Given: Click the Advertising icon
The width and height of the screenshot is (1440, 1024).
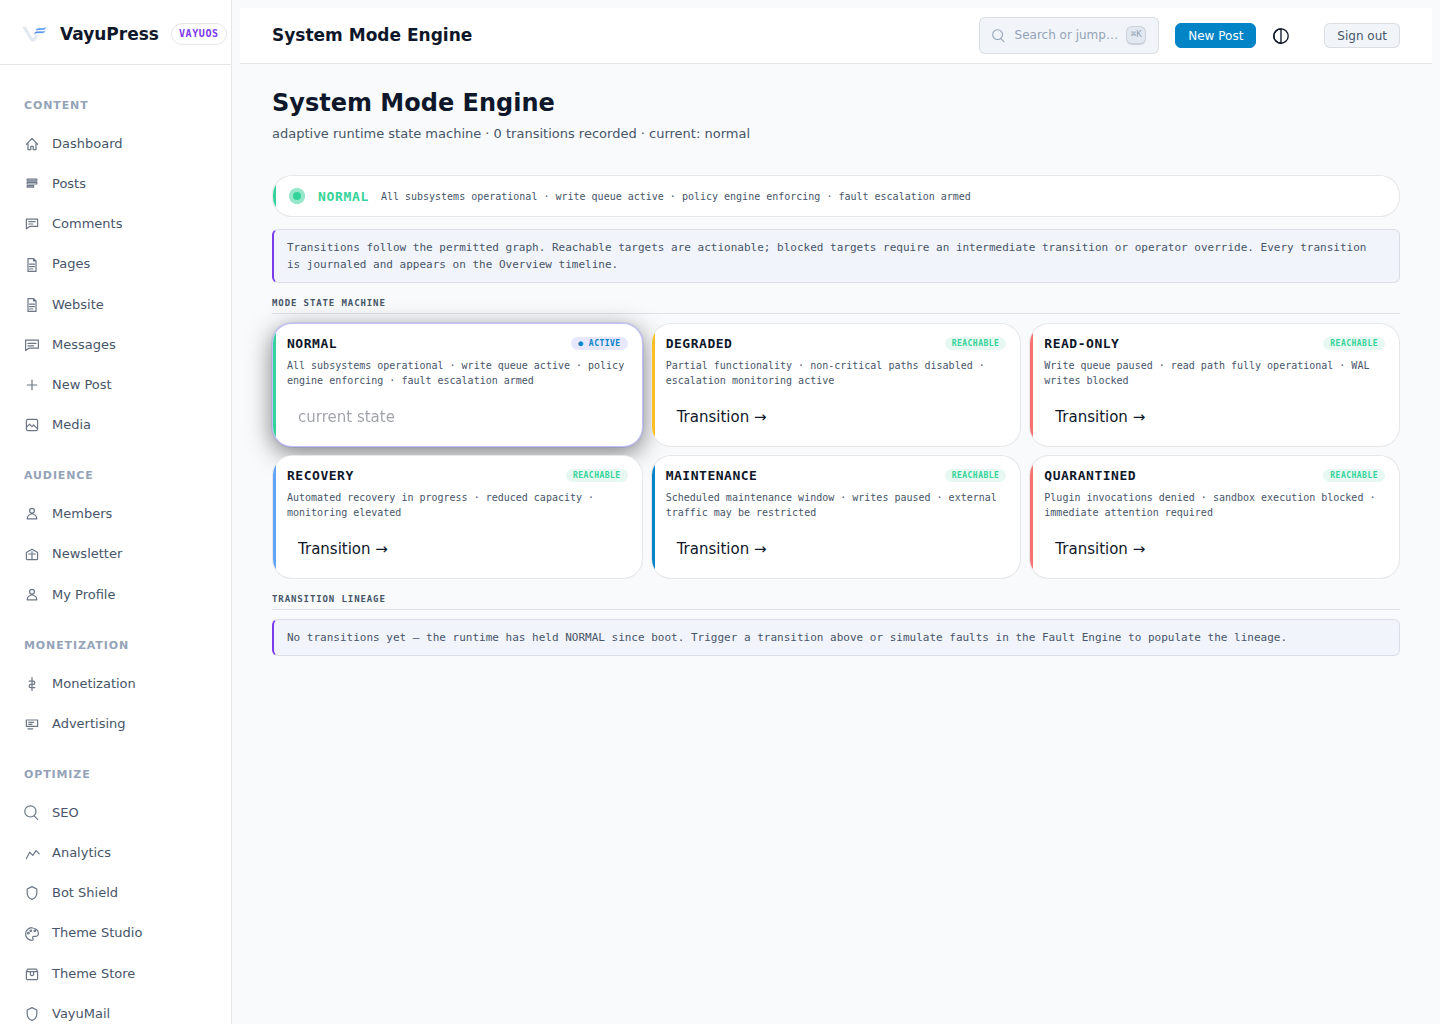Looking at the screenshot, I should pyautogui.click(x=32, y=724).
